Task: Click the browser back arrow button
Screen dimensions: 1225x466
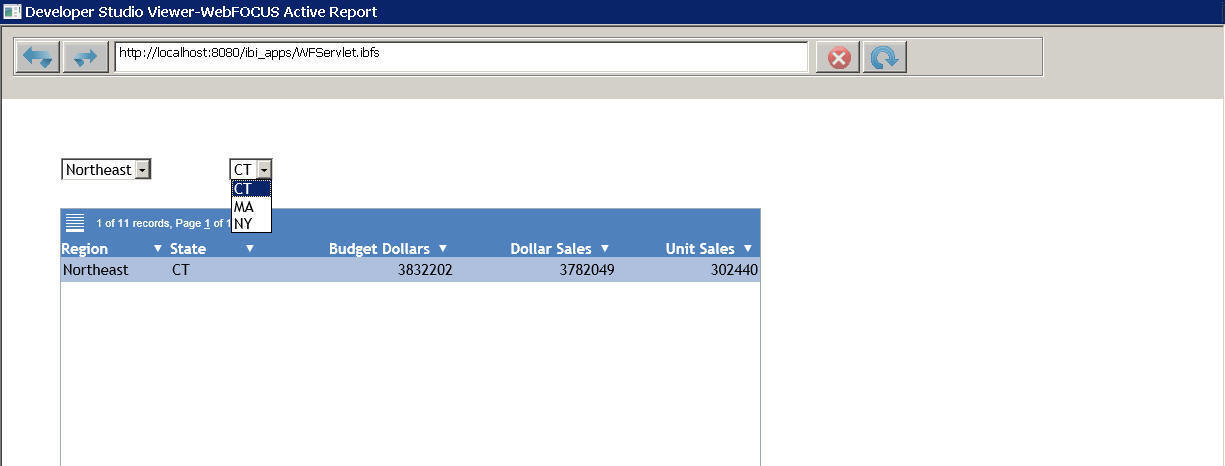Action: [x=38, y=57]
